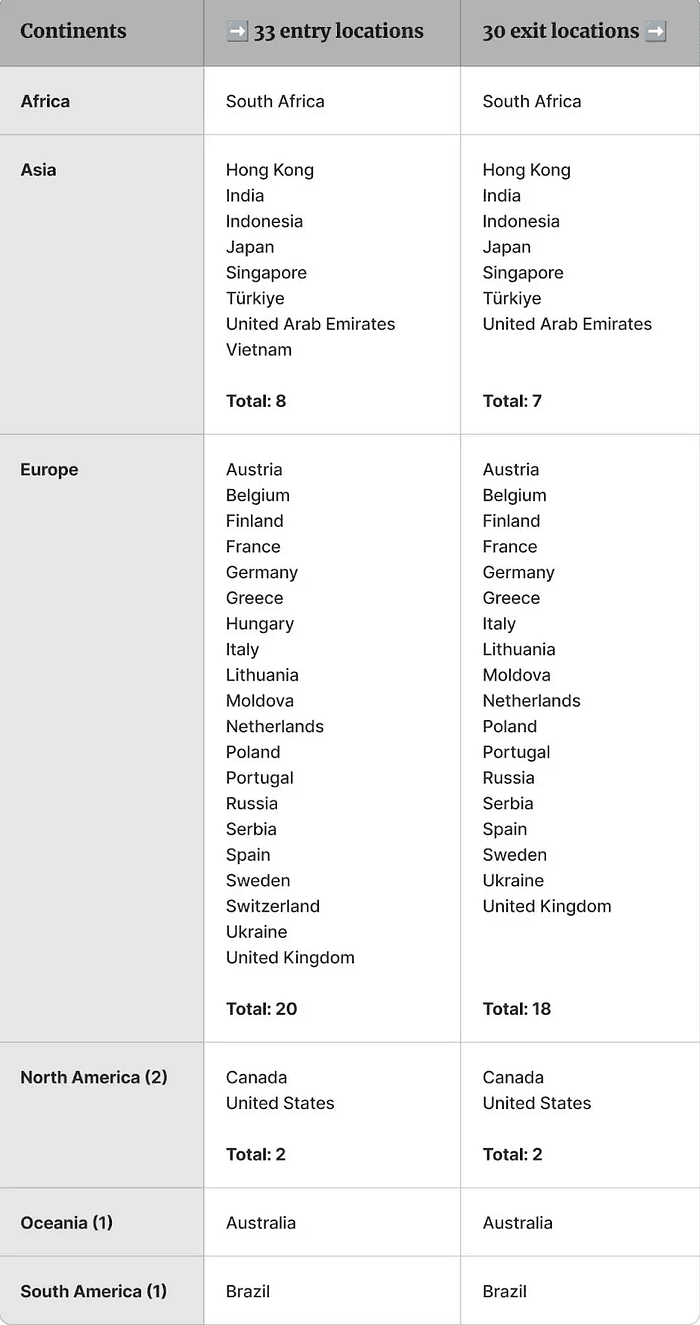Click the 'Oceania (1)' row label
The width and height of the screenshot is (700, 1325).
66,1223
